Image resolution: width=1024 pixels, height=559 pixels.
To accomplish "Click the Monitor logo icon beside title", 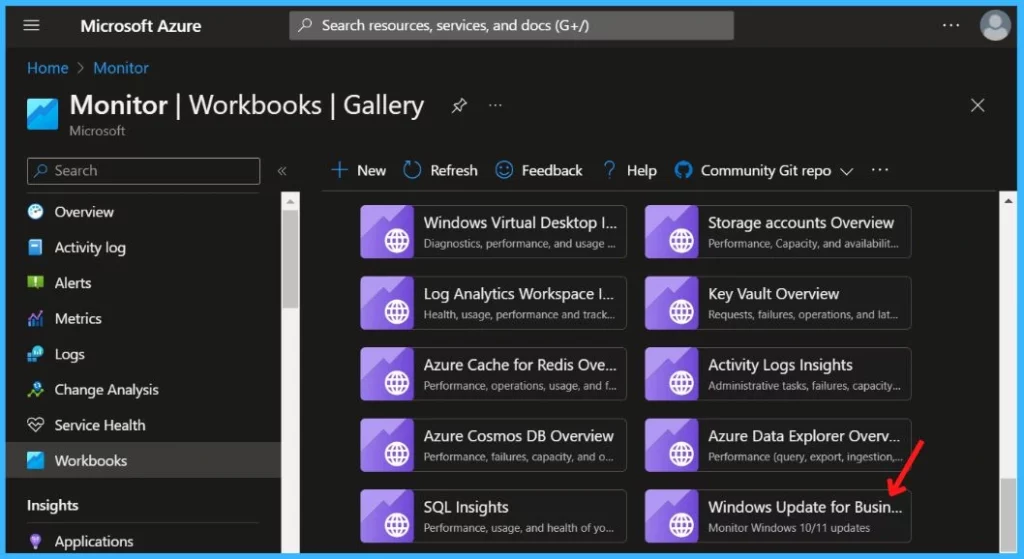I will pyautogui.click(x=42, y=113).
